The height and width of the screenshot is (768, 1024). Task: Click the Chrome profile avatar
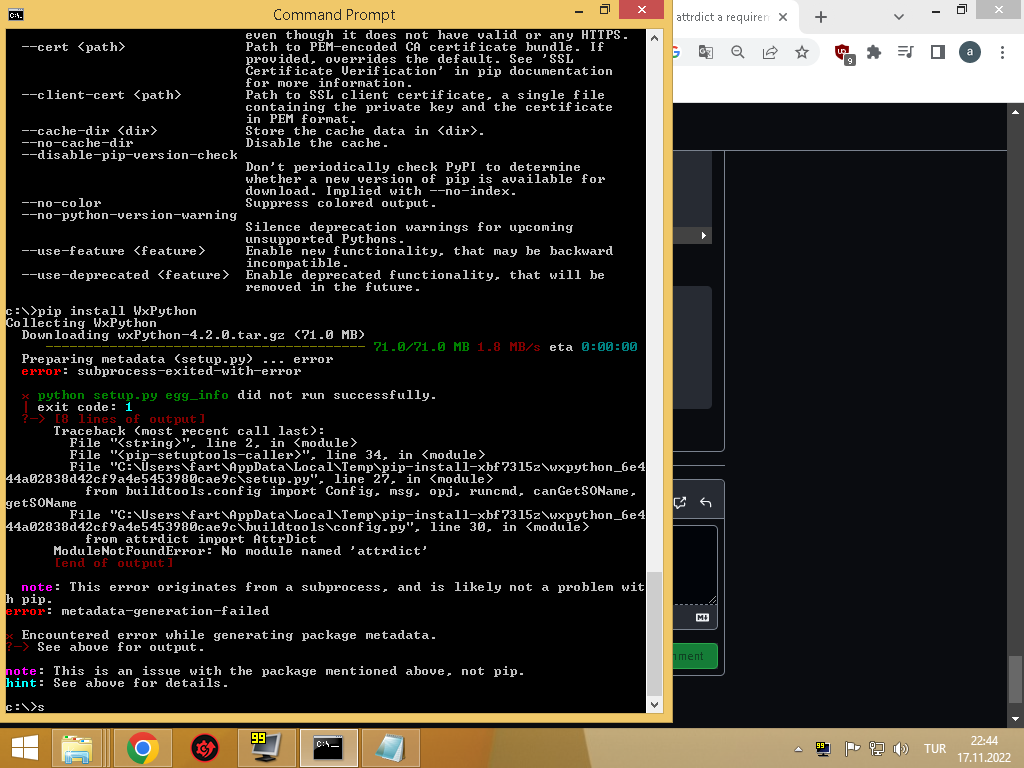pyautogui.click(x=970, y=52)
